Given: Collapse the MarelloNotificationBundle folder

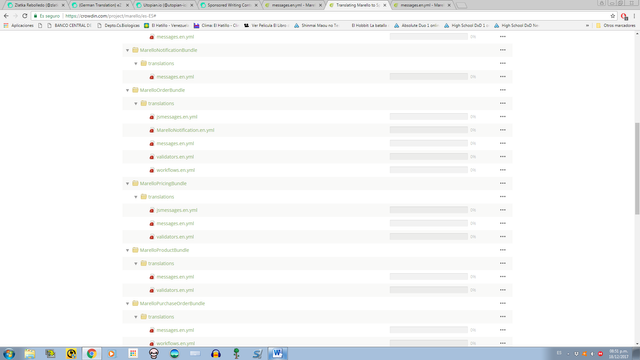Looking at the screenshot, I should point(127,50).
